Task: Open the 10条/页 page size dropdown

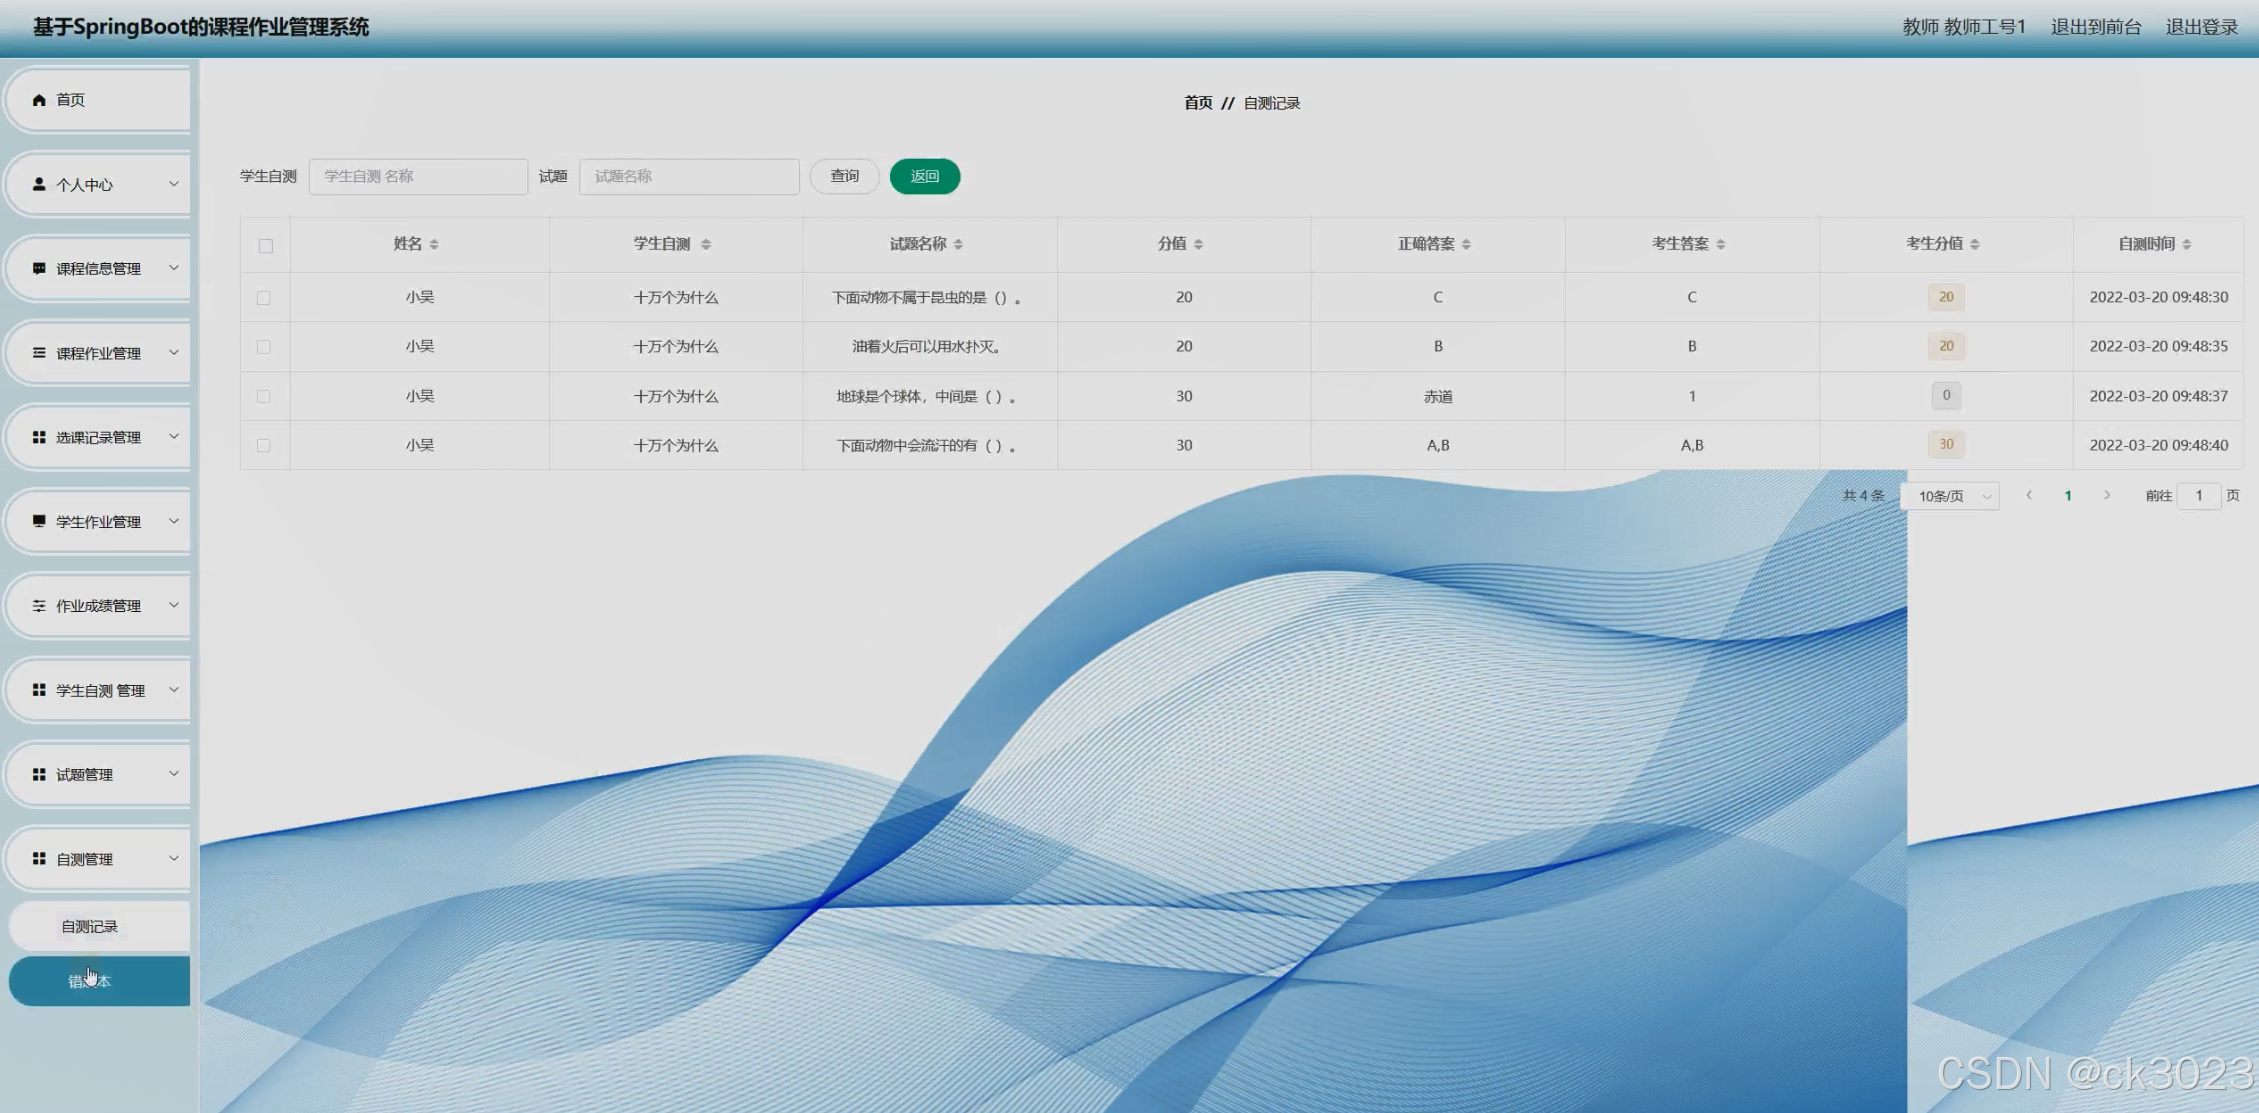Action: coord(1952,496)
